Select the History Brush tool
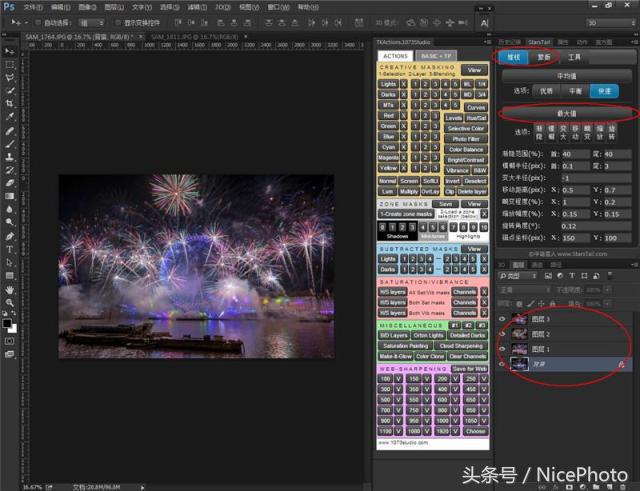This screenshot has width=640, height=491. coord(9,170)
